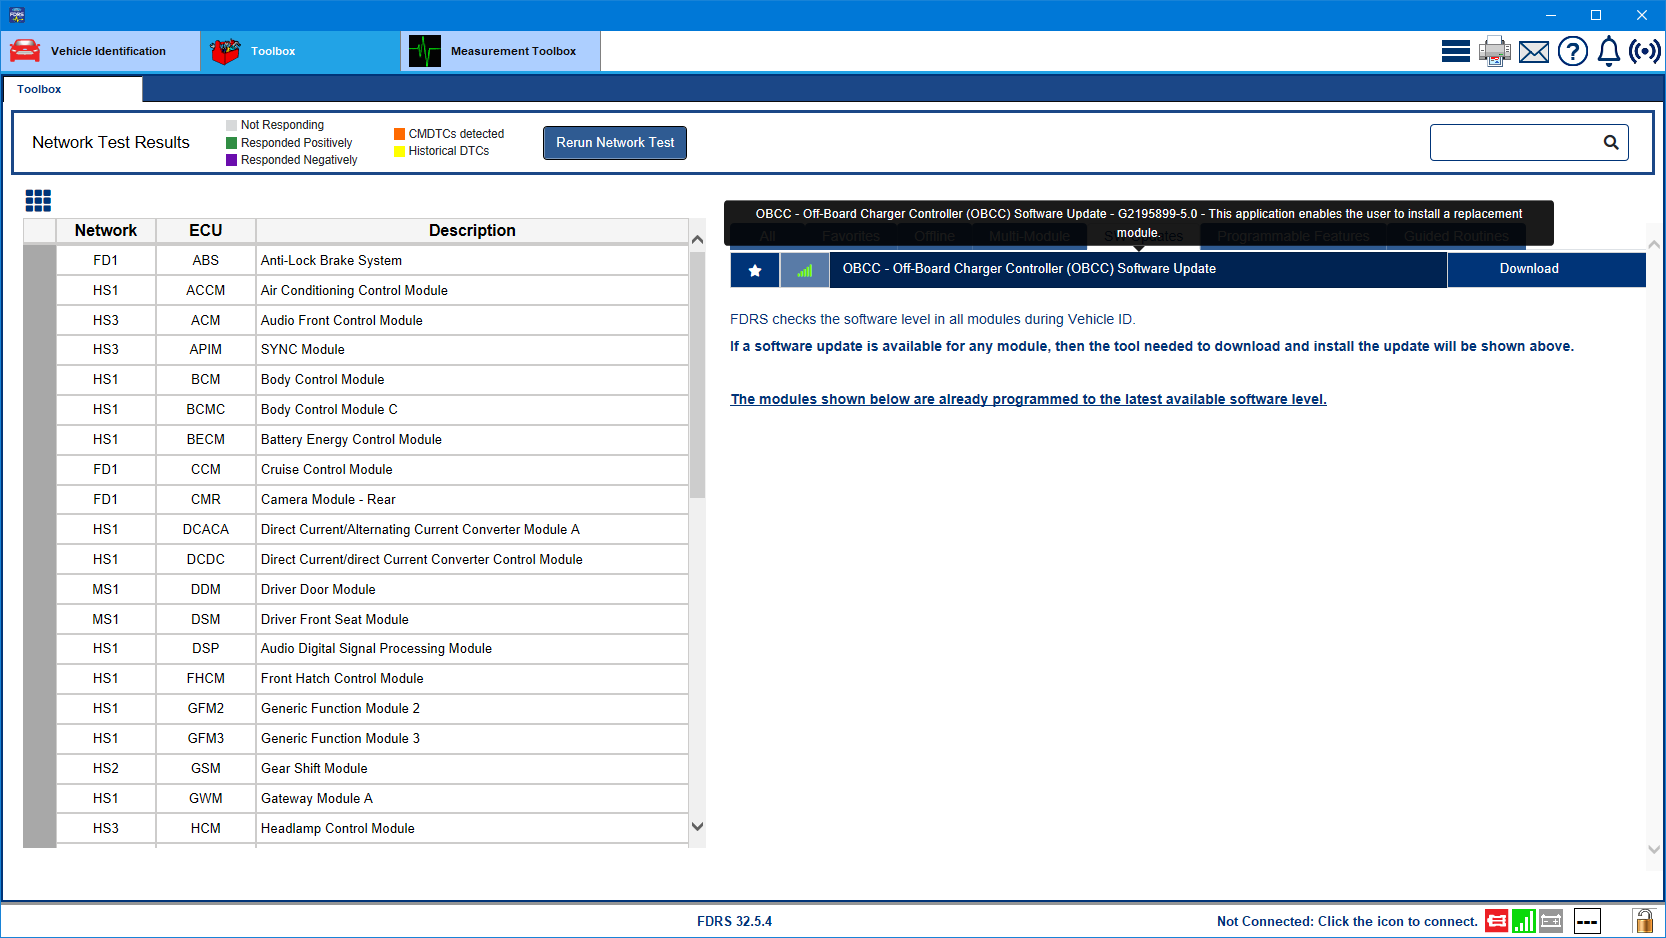
Task: Open the envelope feedback icon
Action: click(x=1533, y=52)
